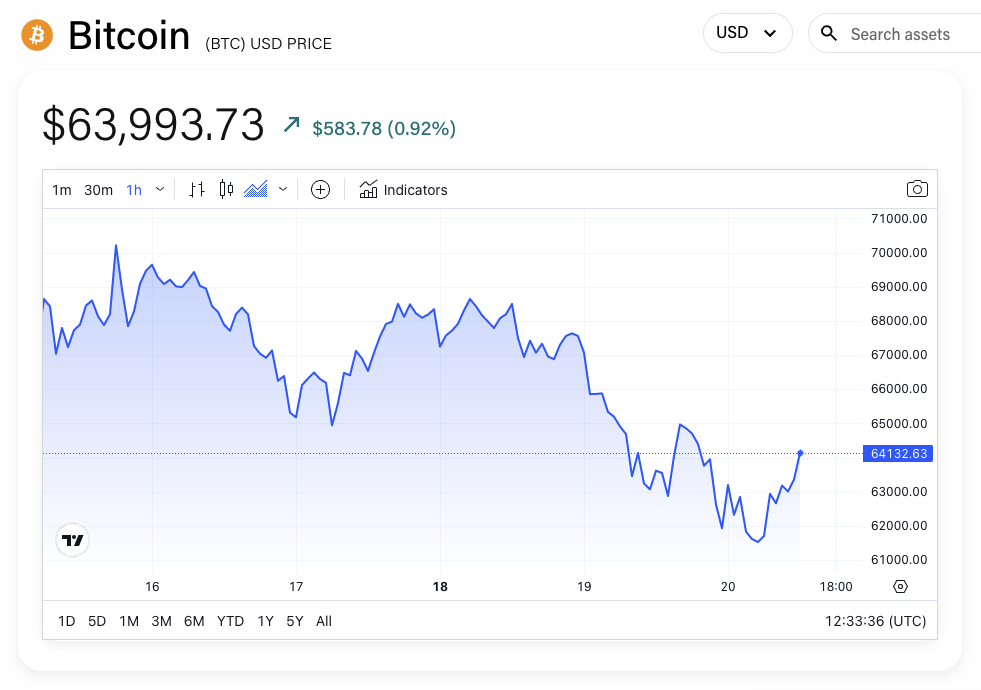This screenshot has height=690, width=981.
Task: Switch to the YTD range tab
Action: (230, 621)
